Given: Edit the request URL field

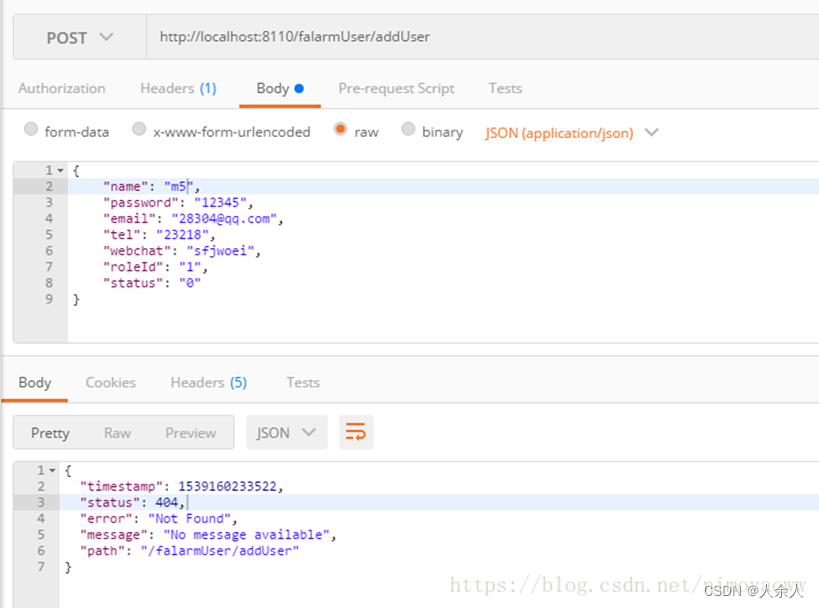Looking at the screenshot, I should click(x=483, y=37).
